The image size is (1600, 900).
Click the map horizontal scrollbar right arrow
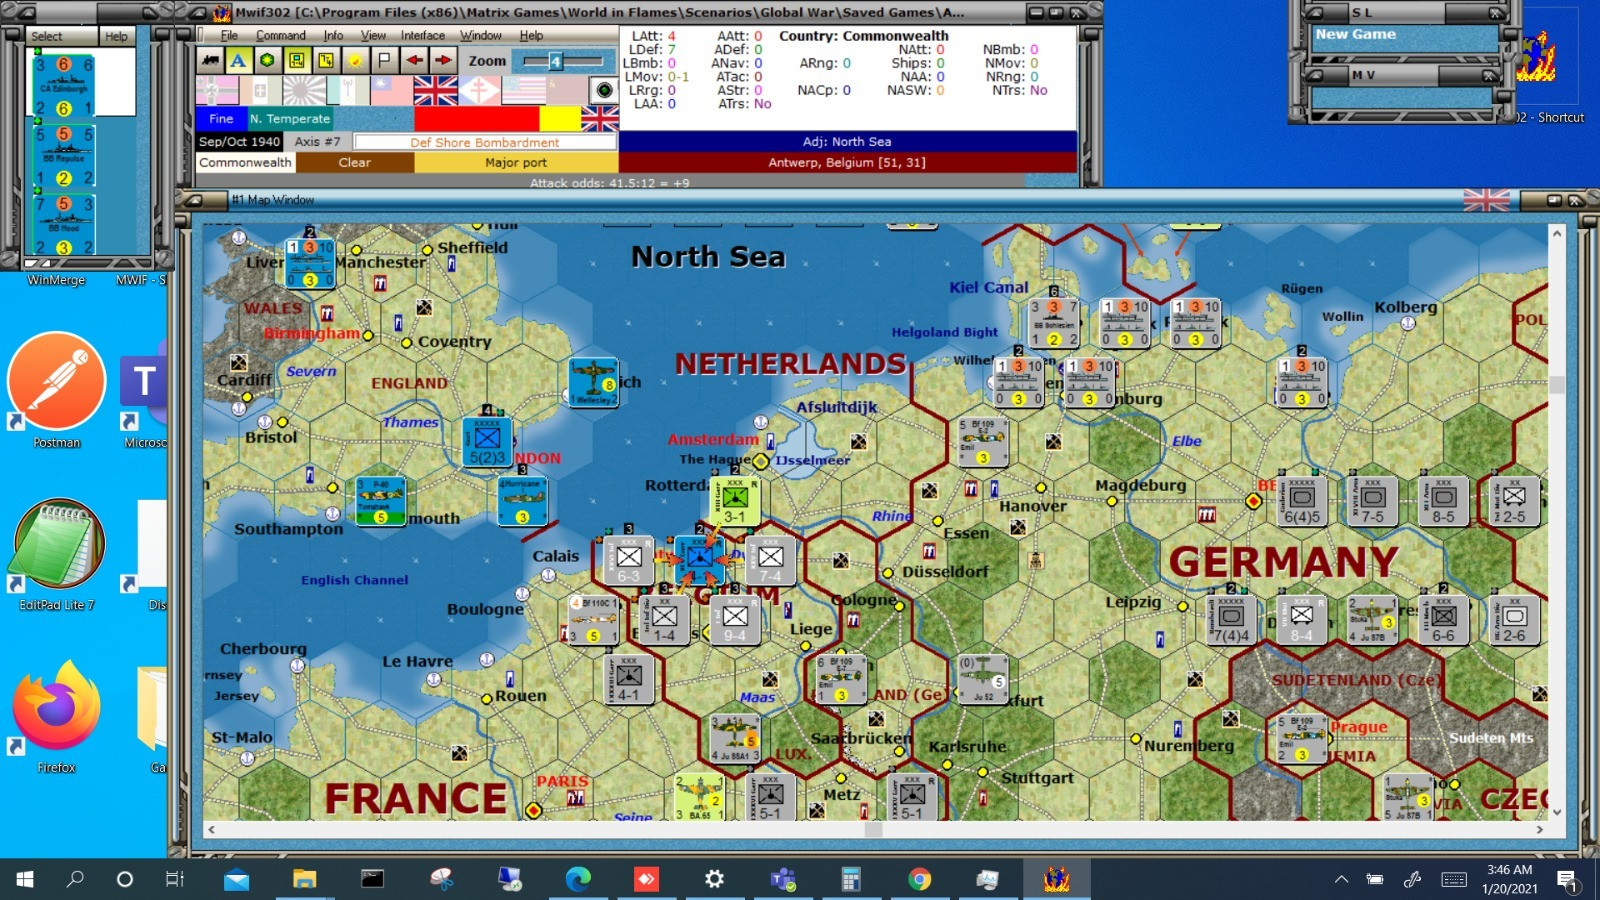(x=1540, y=829)
